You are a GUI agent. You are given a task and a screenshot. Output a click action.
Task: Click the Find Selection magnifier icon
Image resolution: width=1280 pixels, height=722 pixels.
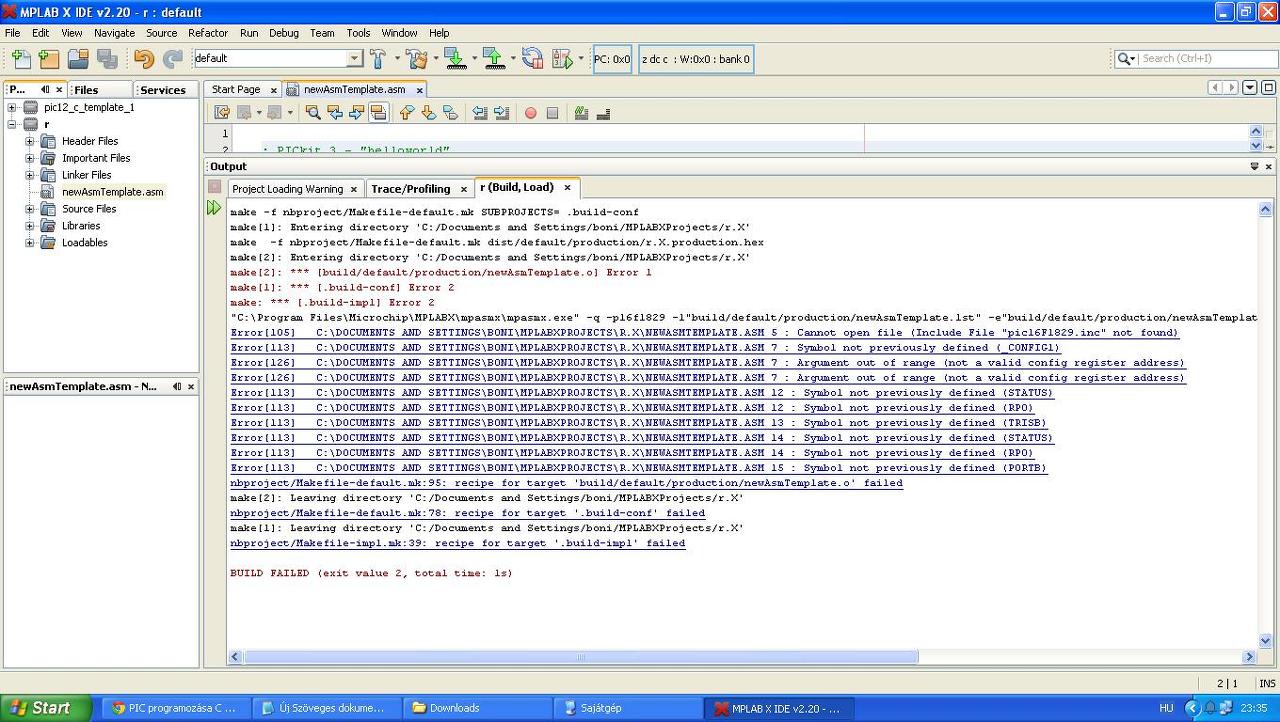[x=313, y=113]
